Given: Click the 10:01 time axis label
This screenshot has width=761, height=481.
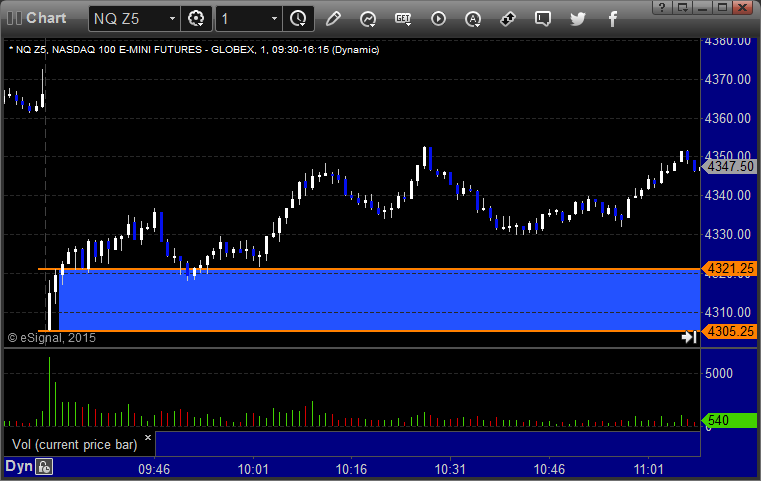Looking at the screenshot, I should pyautogui.click(x=253, y=469).
